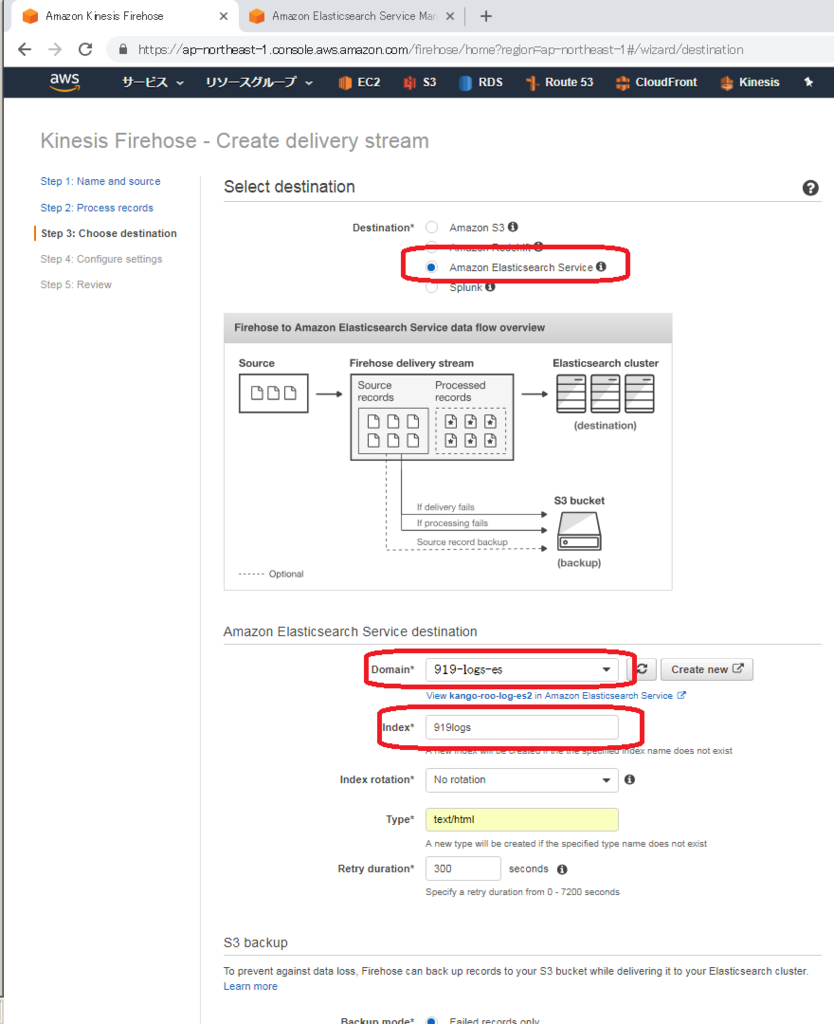Screen dimensions: 834x1024
Task: Refresh the domain list
Action: (642, 669)
